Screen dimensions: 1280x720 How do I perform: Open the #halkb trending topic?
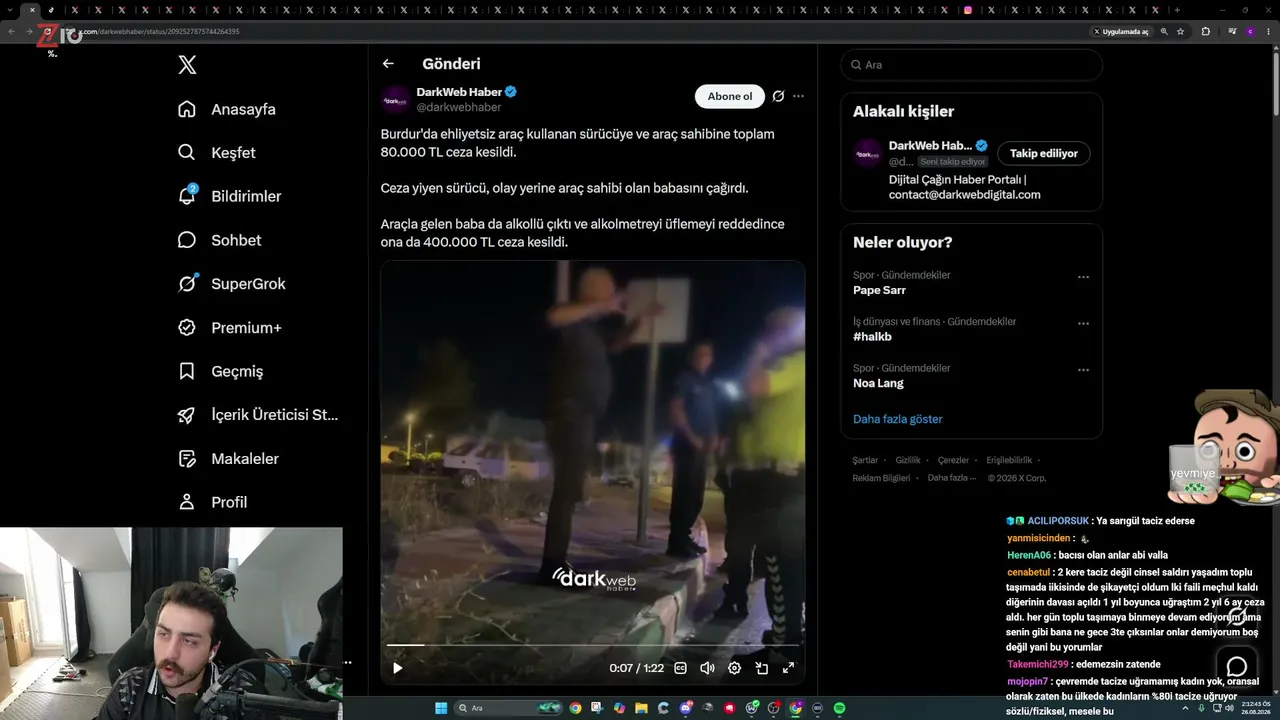coord(872,337)
